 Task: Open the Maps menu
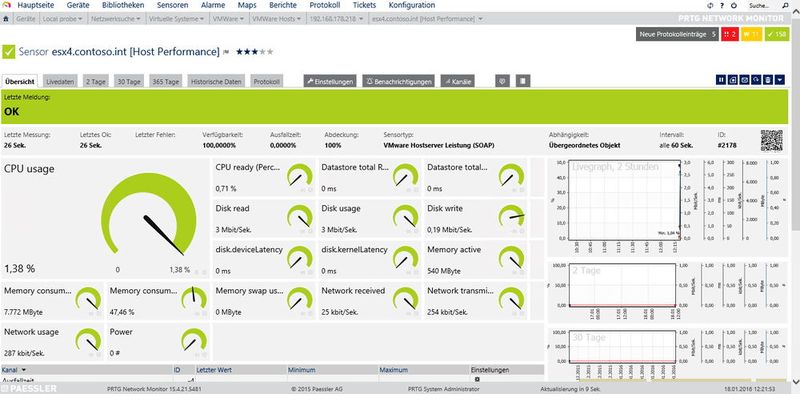(x=247, y=6)
